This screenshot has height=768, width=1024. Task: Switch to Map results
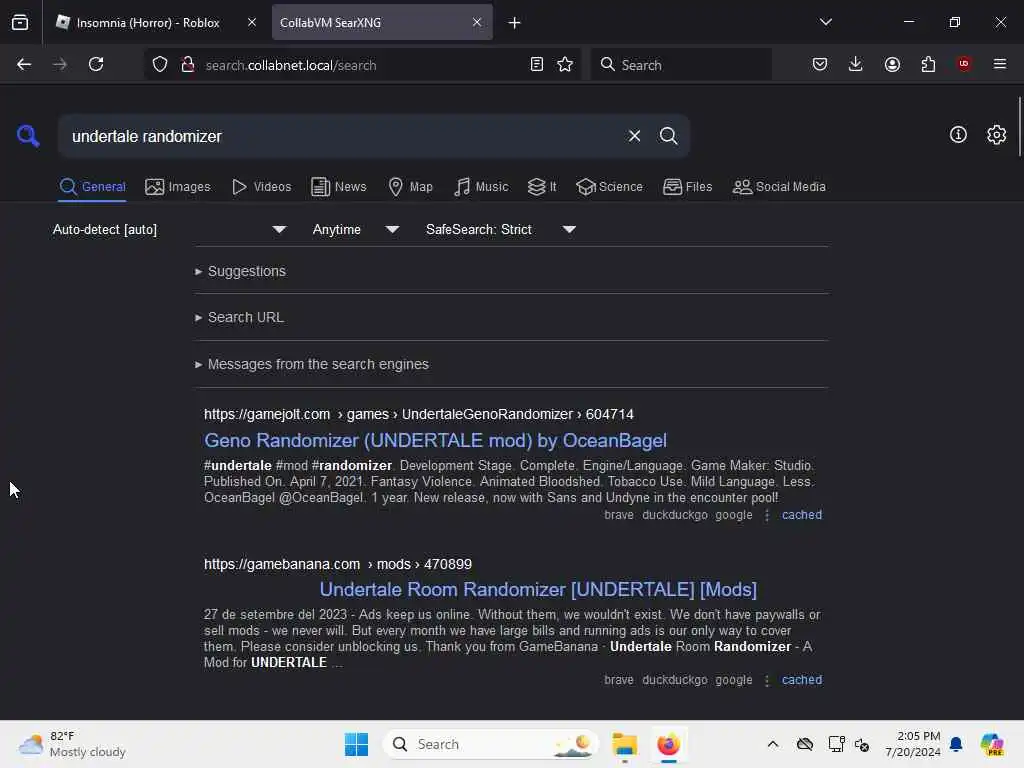pos(410,187)
